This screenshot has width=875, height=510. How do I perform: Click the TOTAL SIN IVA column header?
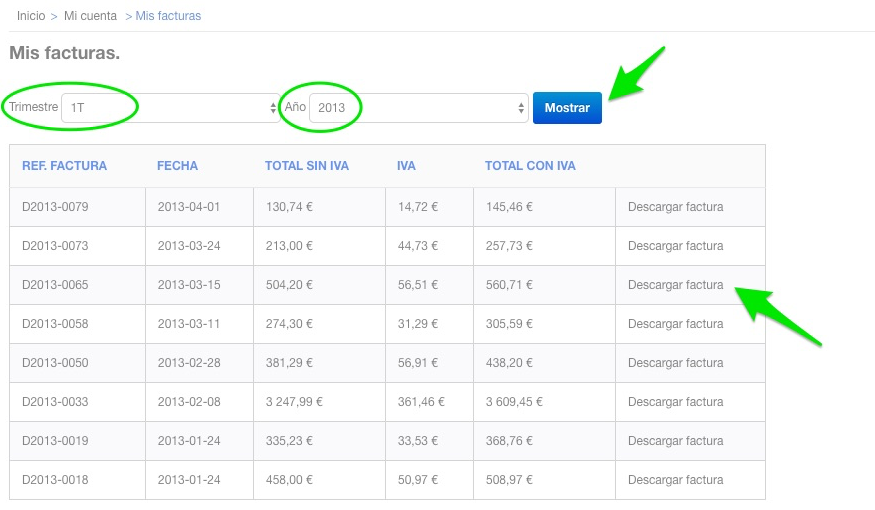tap(306, 166)
